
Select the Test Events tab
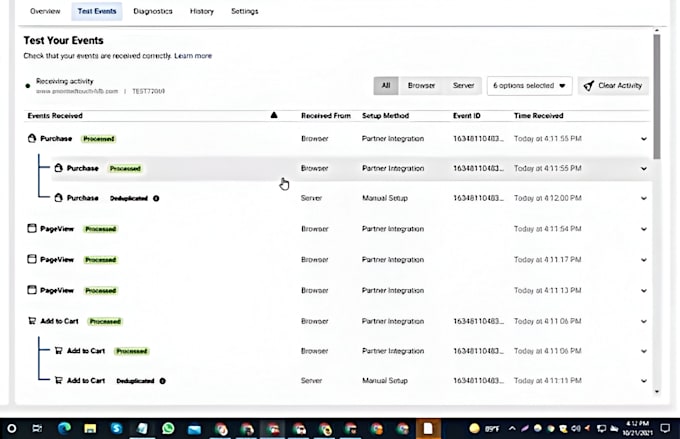click(97, 11)
